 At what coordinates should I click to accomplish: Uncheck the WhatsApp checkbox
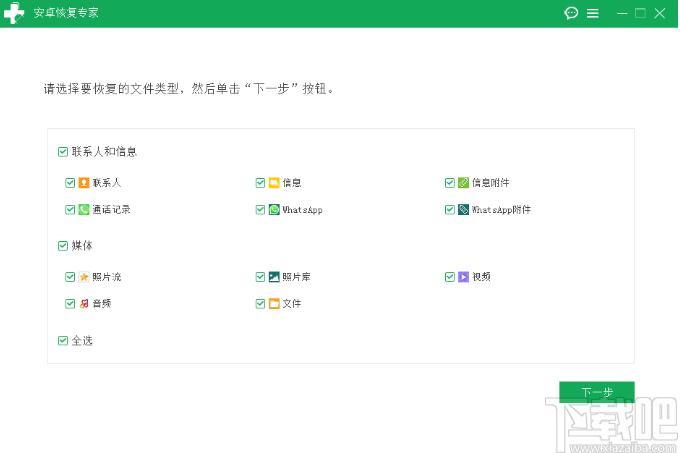click(260, 209)
